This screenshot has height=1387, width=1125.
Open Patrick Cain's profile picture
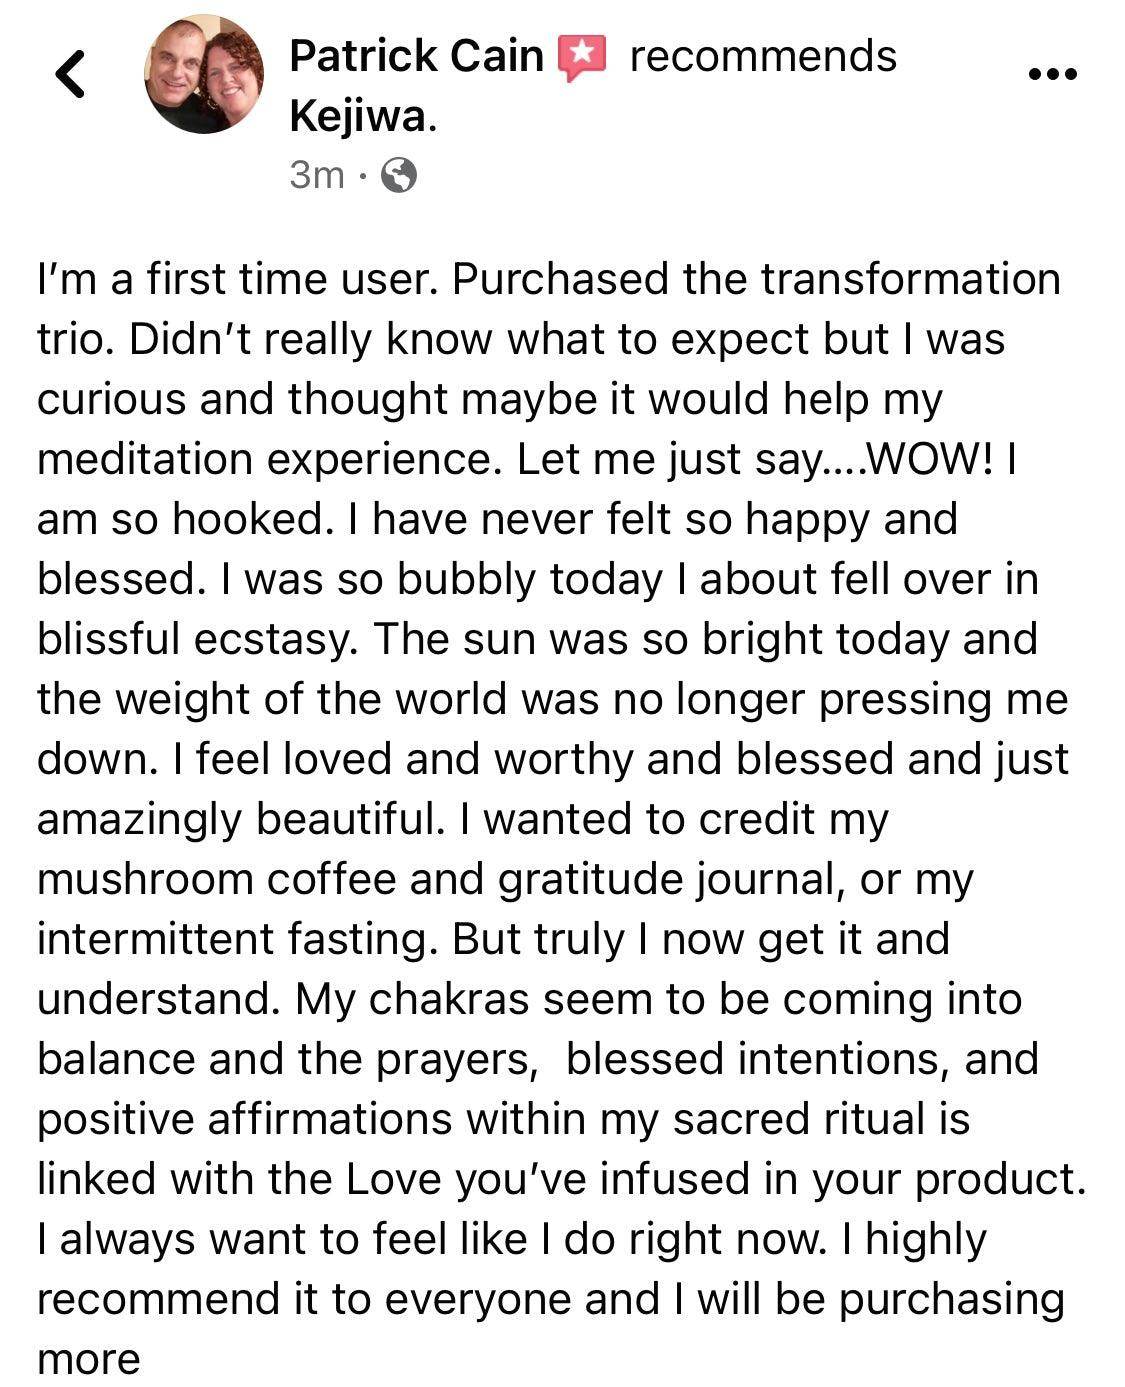click(x=204, y=75)
